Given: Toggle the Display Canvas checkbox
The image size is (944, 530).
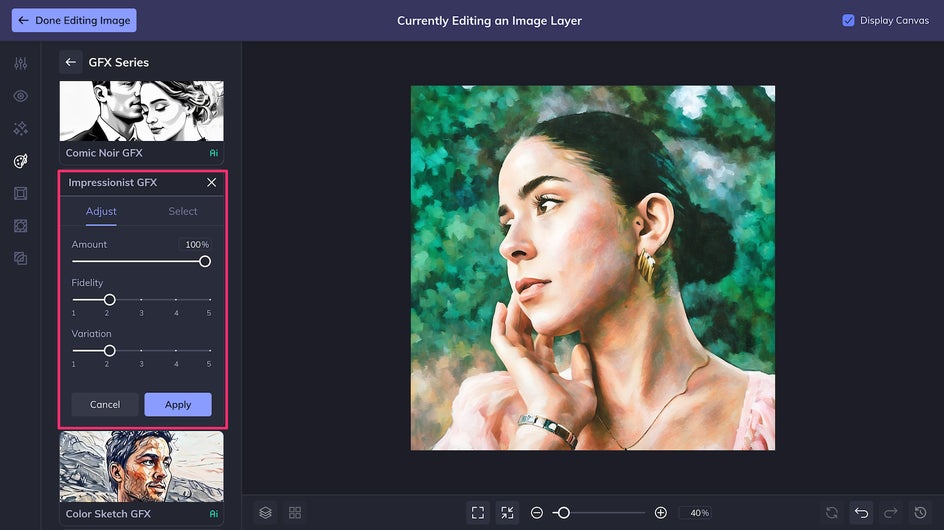Looking at the screenshot, I should [x=848, y=20].
